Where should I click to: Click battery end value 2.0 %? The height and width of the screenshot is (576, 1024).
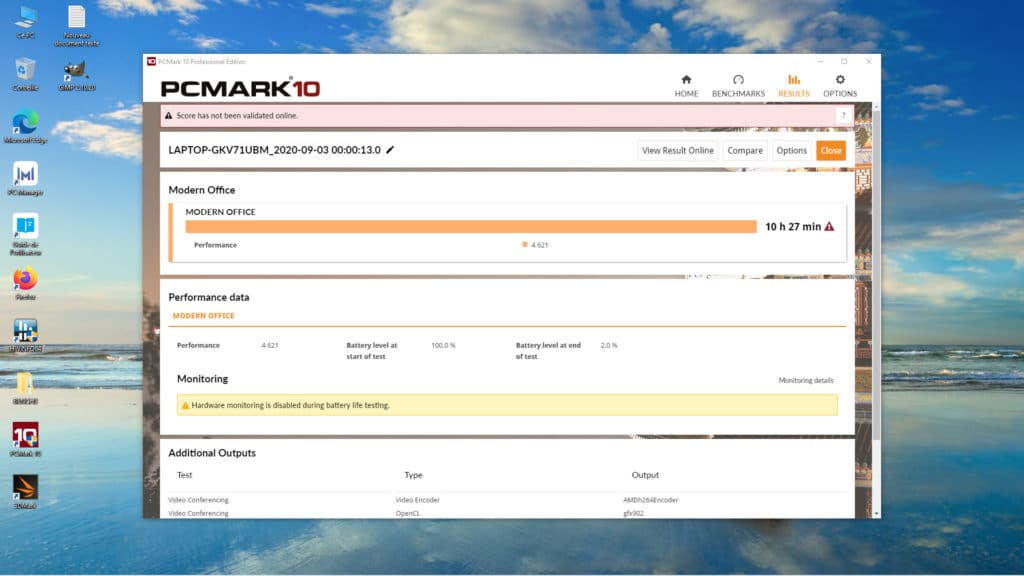[609, 345]
